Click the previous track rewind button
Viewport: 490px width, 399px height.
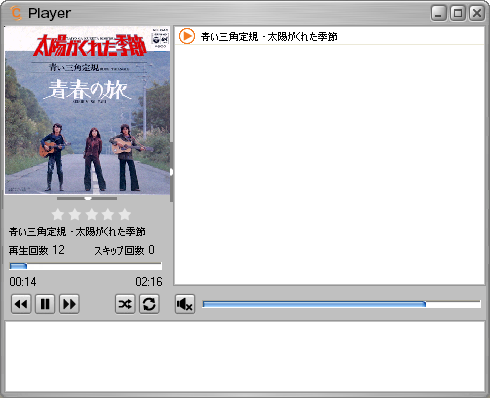pyautogui.click(x=21, y=304)
